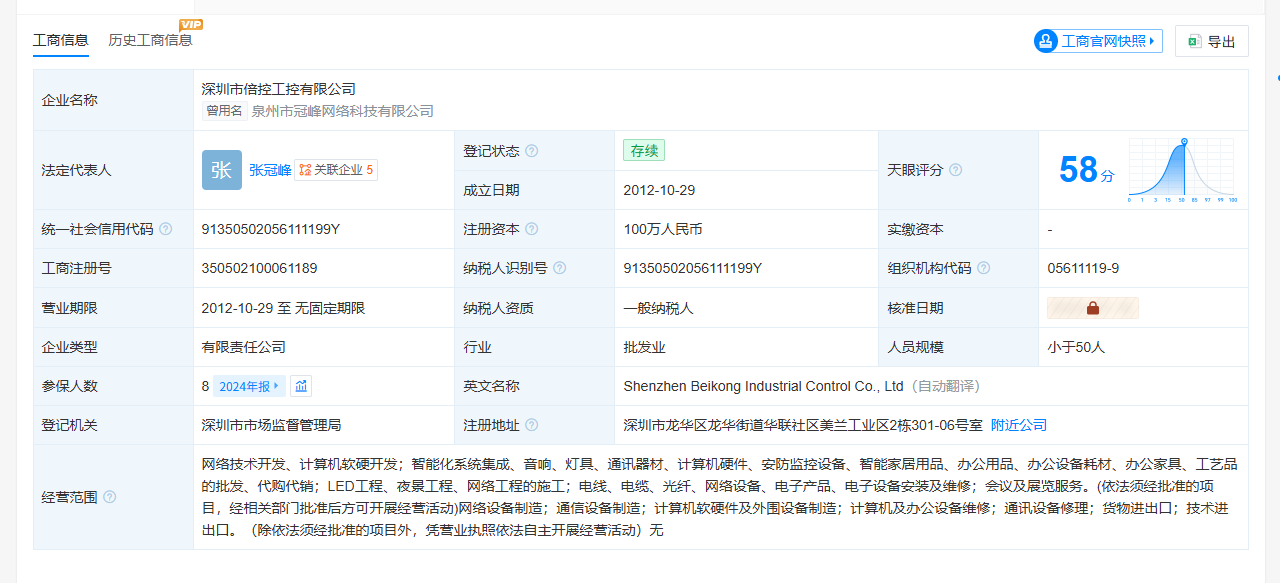Open the insured headcount trend chart icon
The image size is (1280, 583).
(301, 386)
